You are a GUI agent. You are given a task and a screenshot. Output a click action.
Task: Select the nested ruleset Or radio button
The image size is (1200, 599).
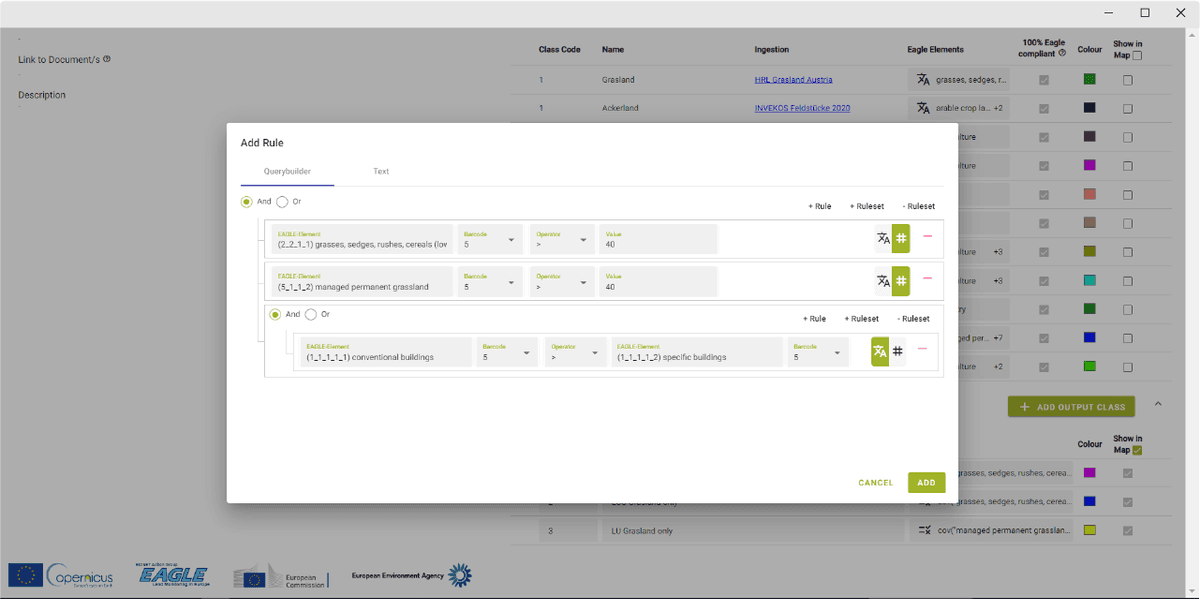pos(311,315)
